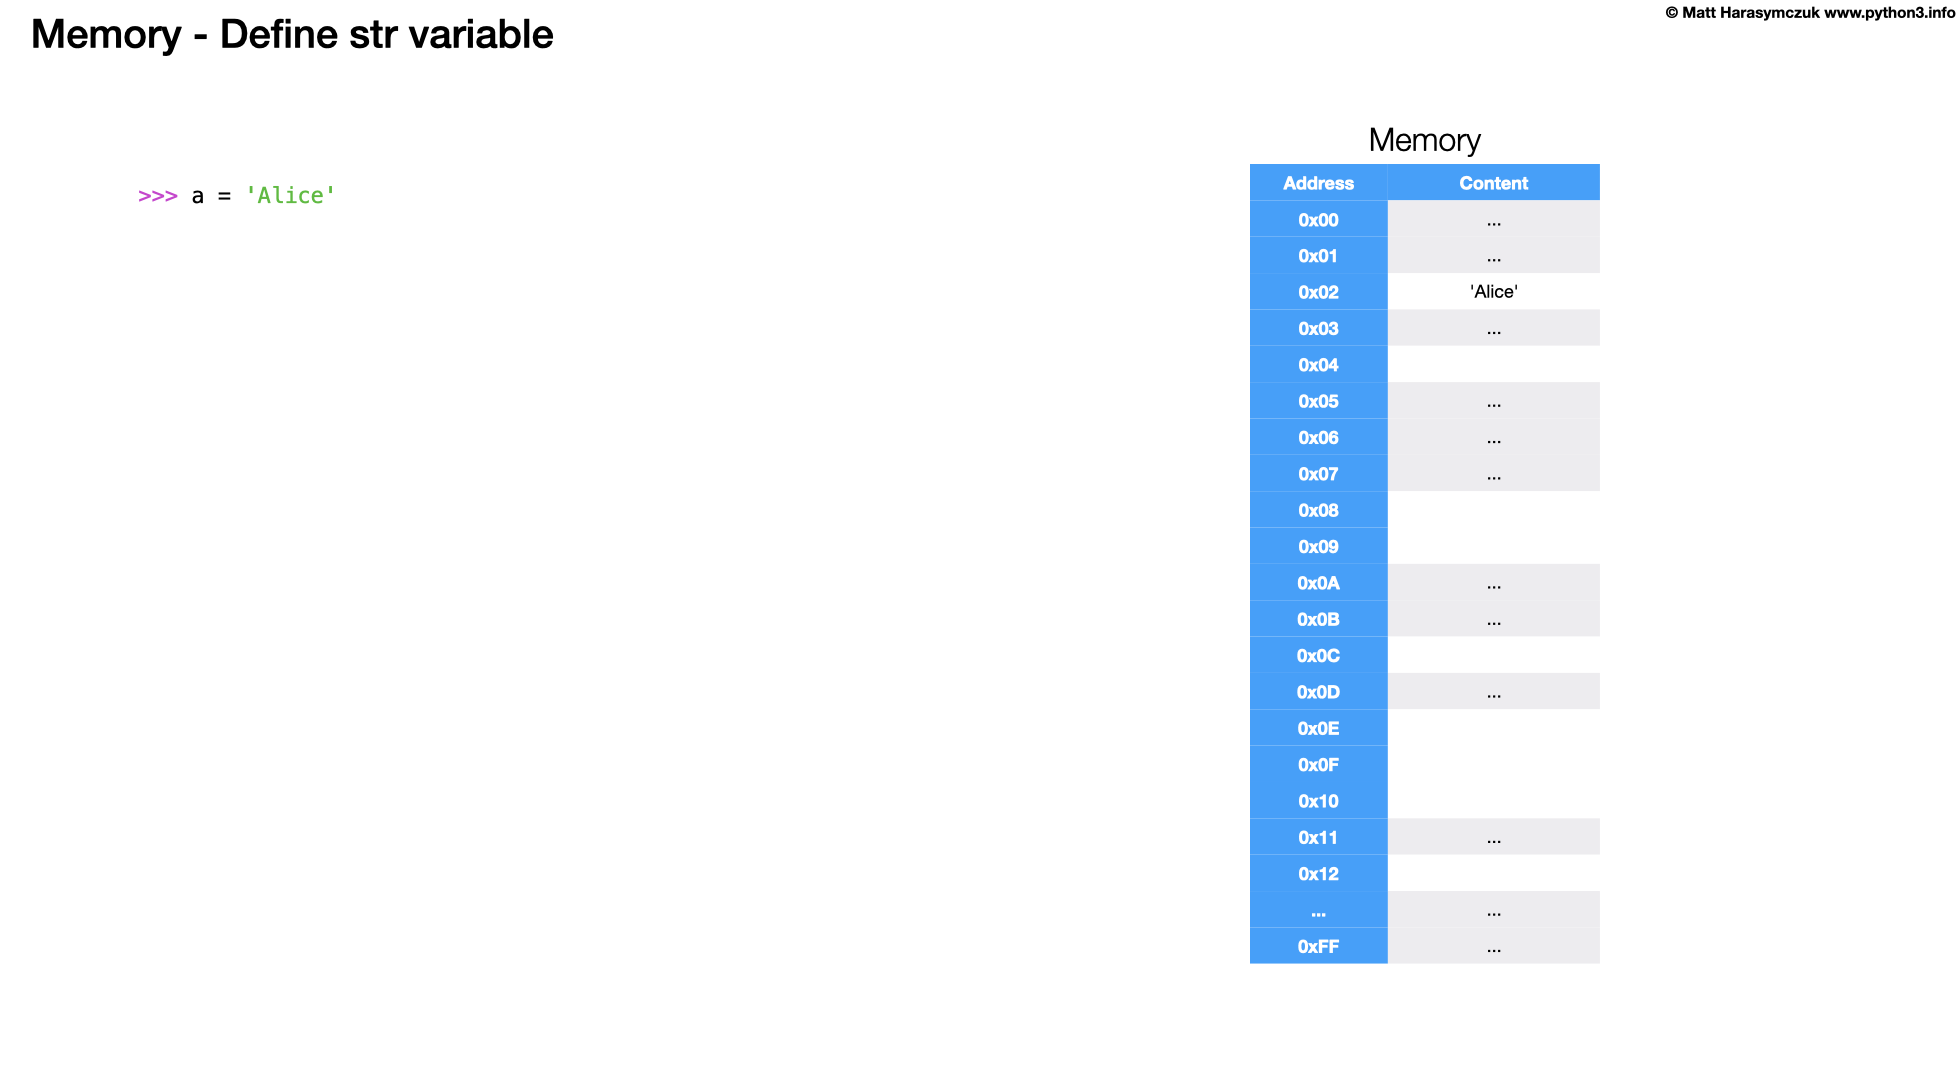
Task: Select address cell 0x06
Action: pyautogui.click(x=1318, y=438)
